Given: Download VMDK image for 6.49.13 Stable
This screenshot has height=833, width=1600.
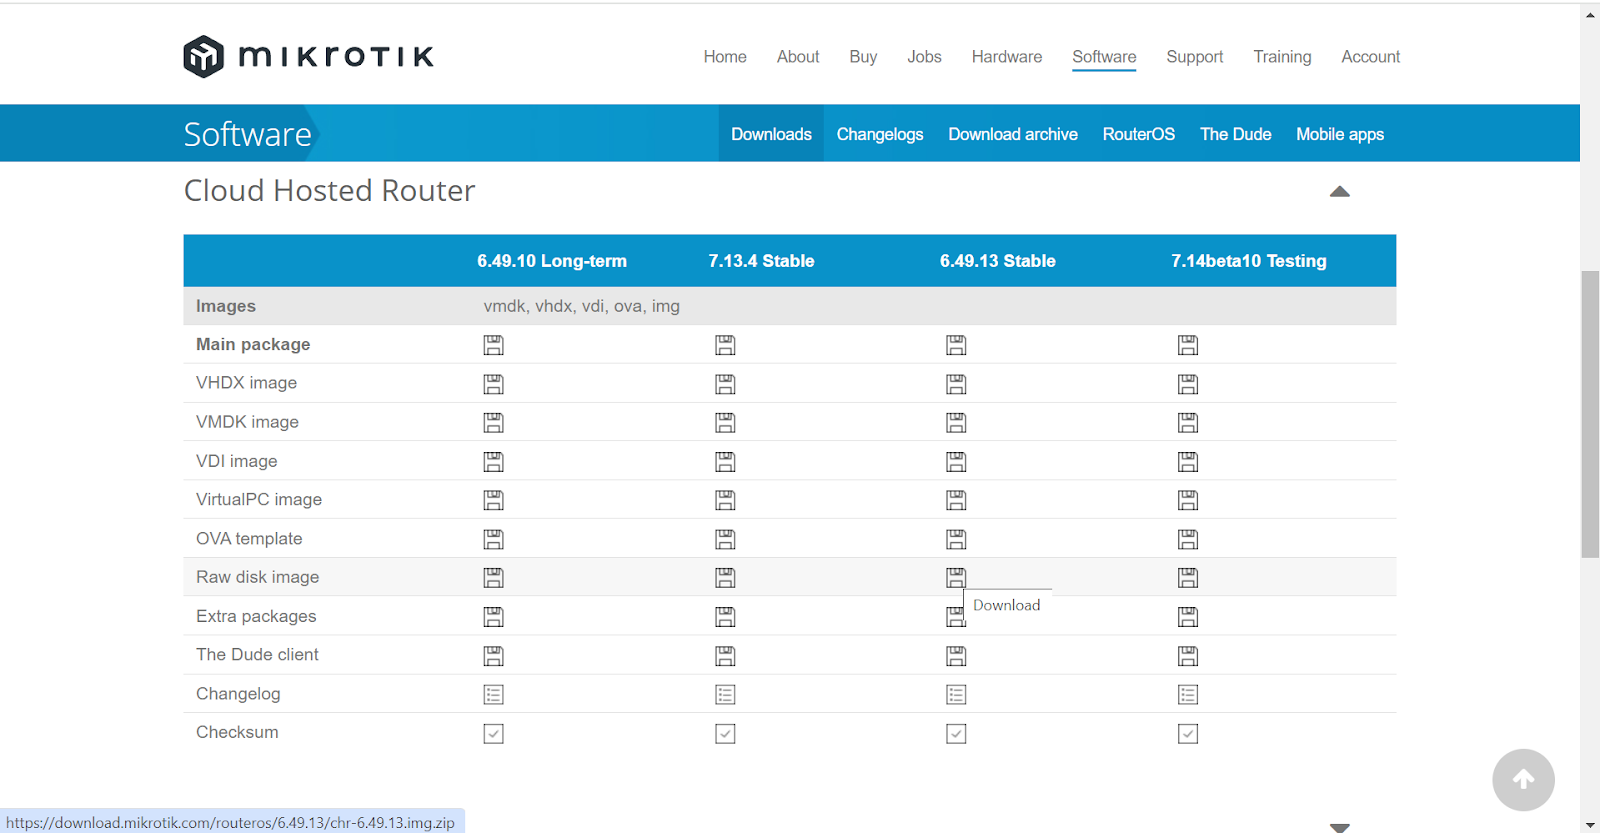Looking at the screenshot, I should pyautogui.click(x=956, y=423).
